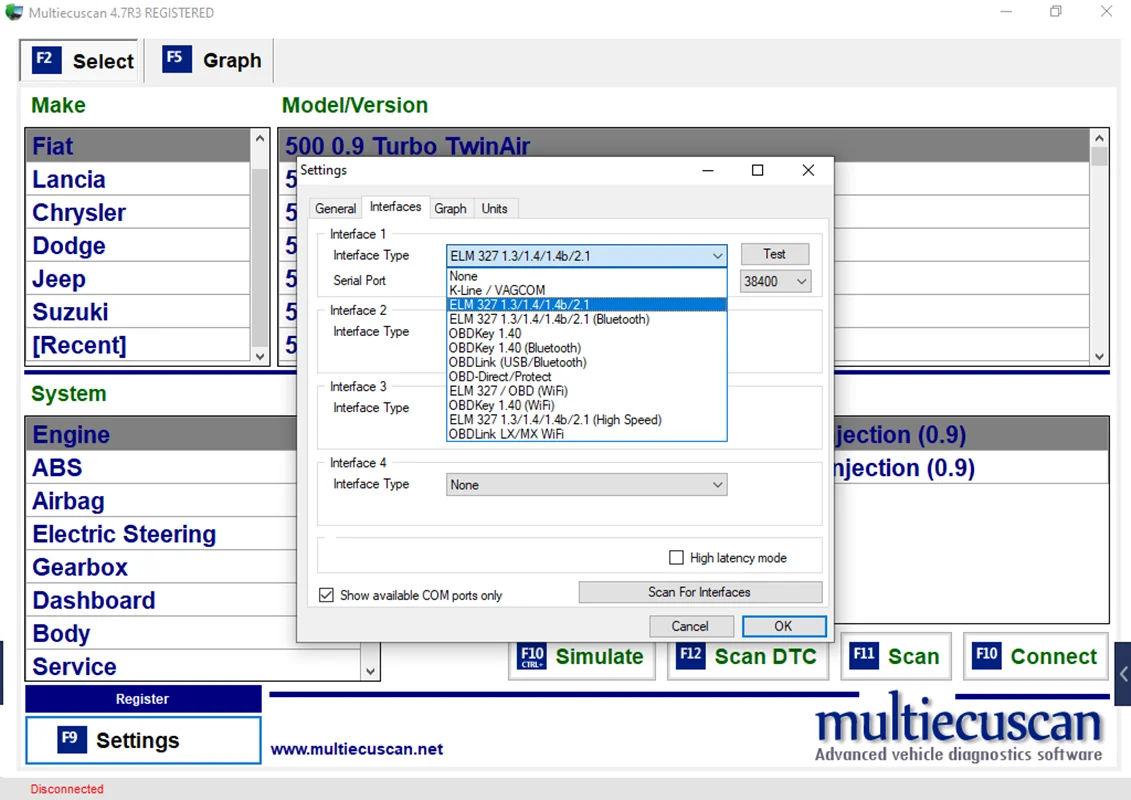Screen dimensions: 1131x800
Task: Click System list scroll-down arrow
Action: (x=370, y=671)
